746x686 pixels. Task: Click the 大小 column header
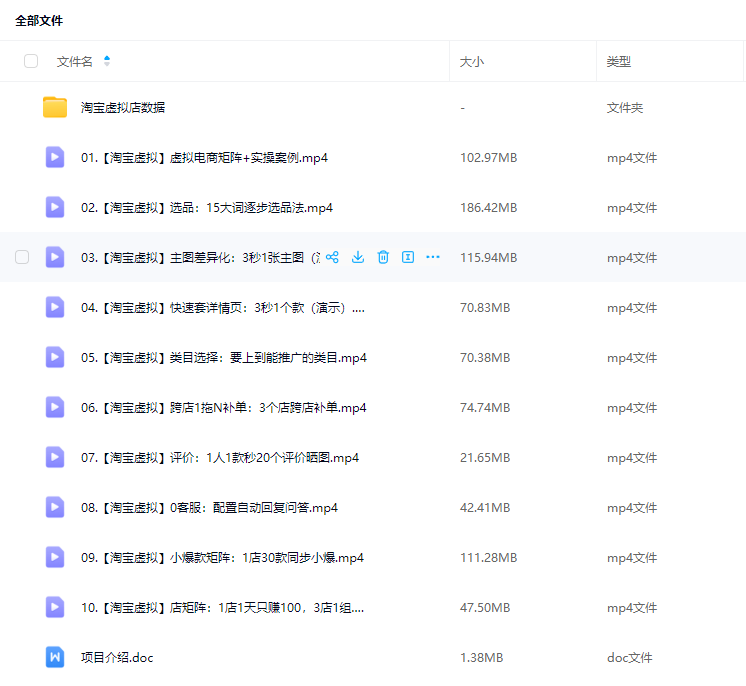click(x=471, y=61)
